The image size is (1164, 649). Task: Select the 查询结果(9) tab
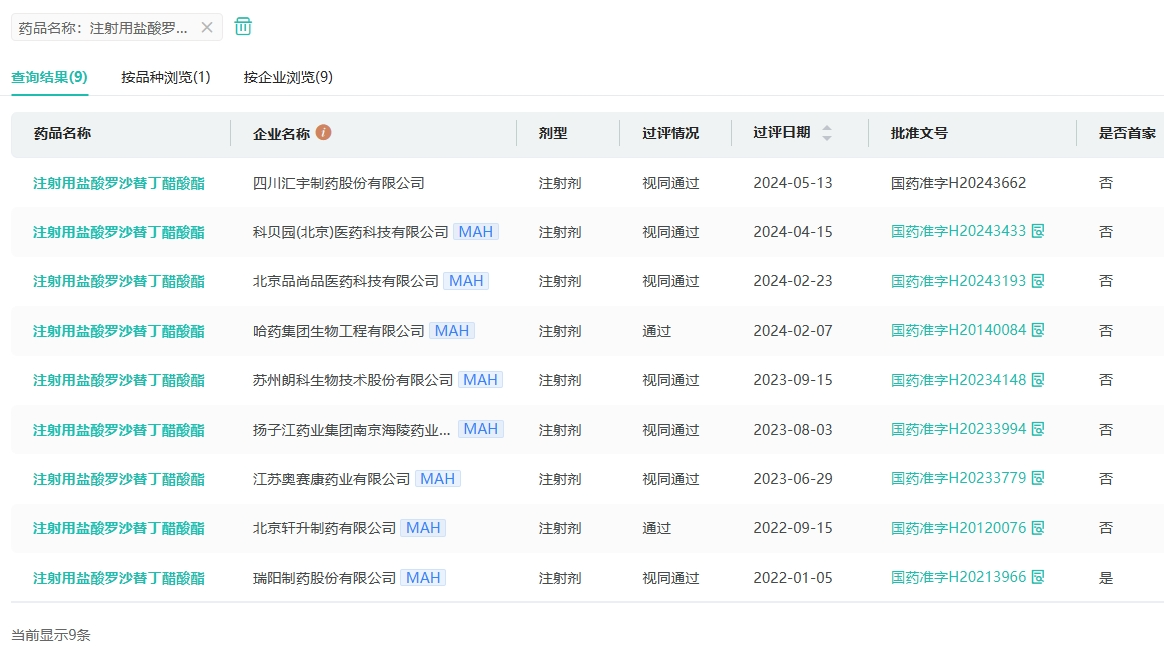(x=49, y=77)
